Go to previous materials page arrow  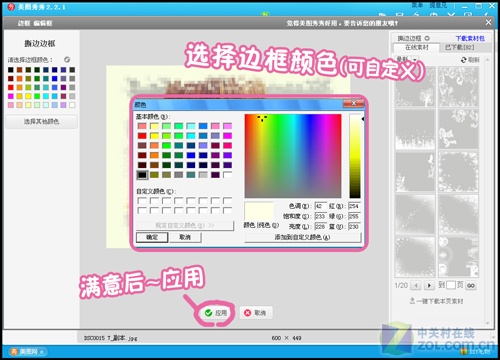click(x=416, y=285)
